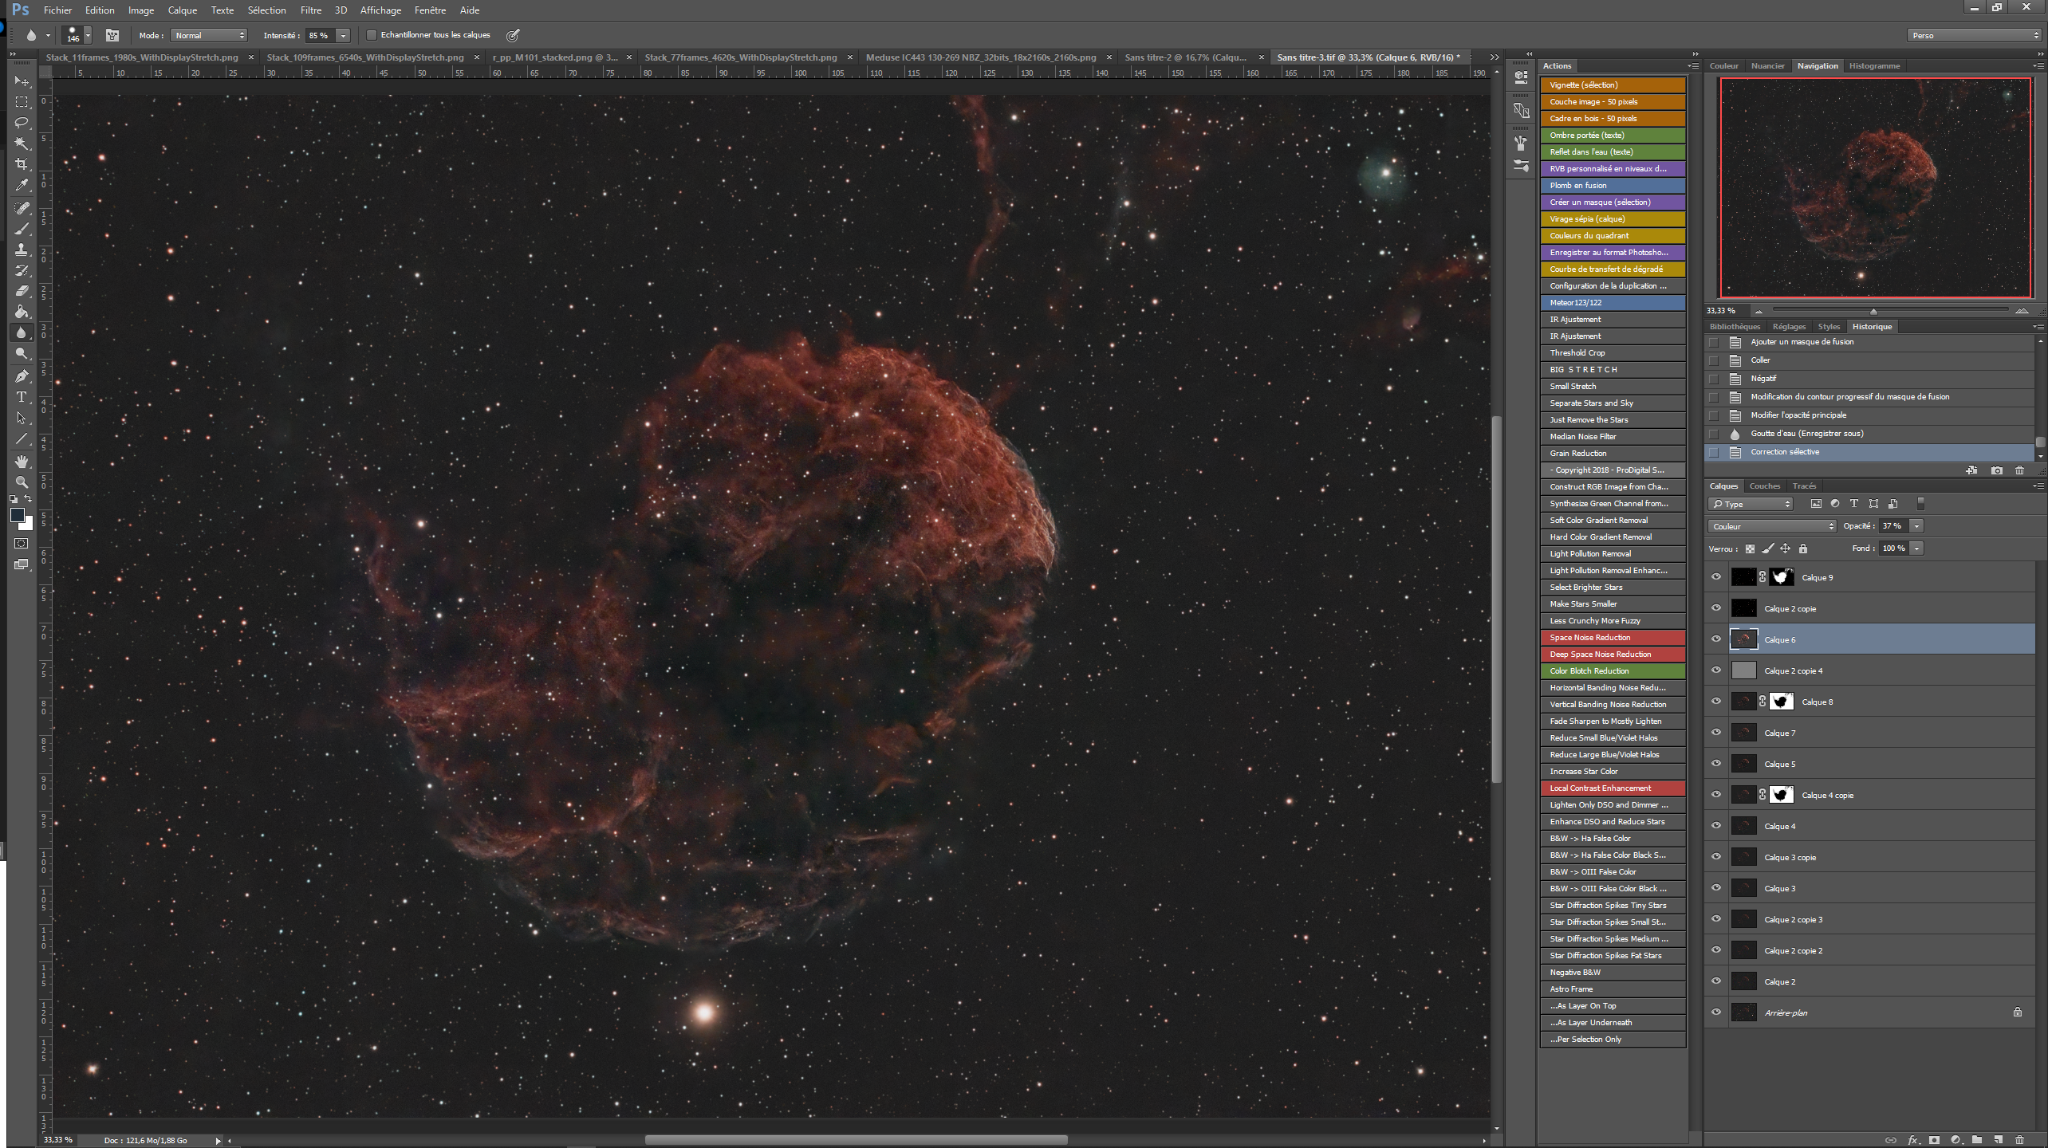Open the Couleur blend mode dropdown

[x=1772, y=526]
